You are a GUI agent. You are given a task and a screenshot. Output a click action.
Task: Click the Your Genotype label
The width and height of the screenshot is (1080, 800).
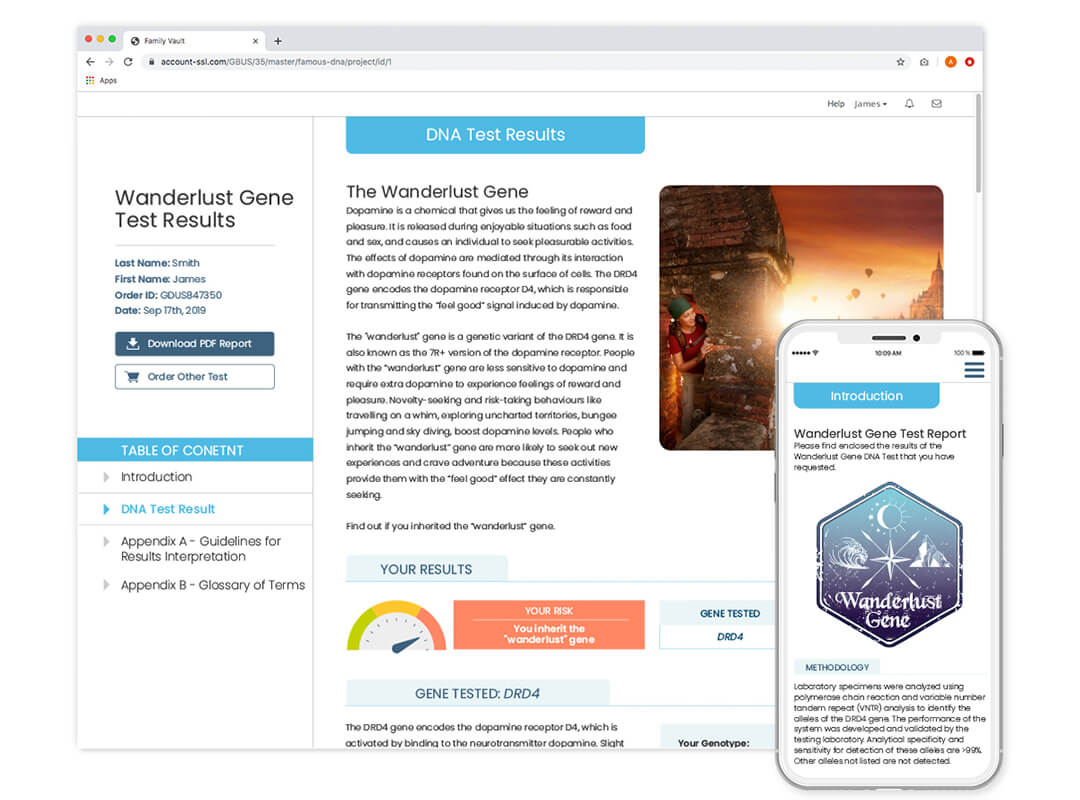714,743
